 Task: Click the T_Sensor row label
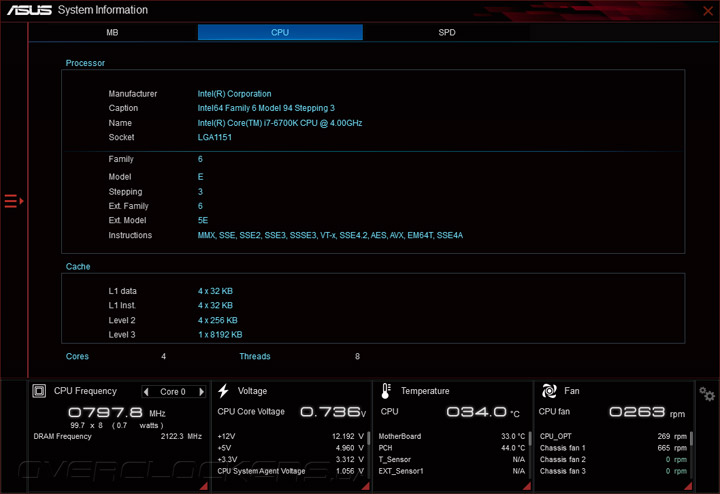tap(394, 459)
